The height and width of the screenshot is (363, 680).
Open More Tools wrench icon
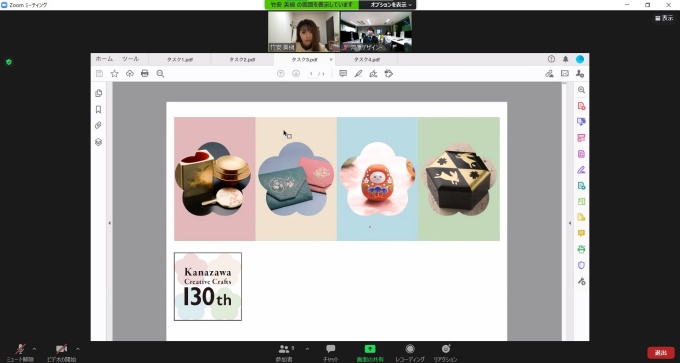click(x=582, y=281)
